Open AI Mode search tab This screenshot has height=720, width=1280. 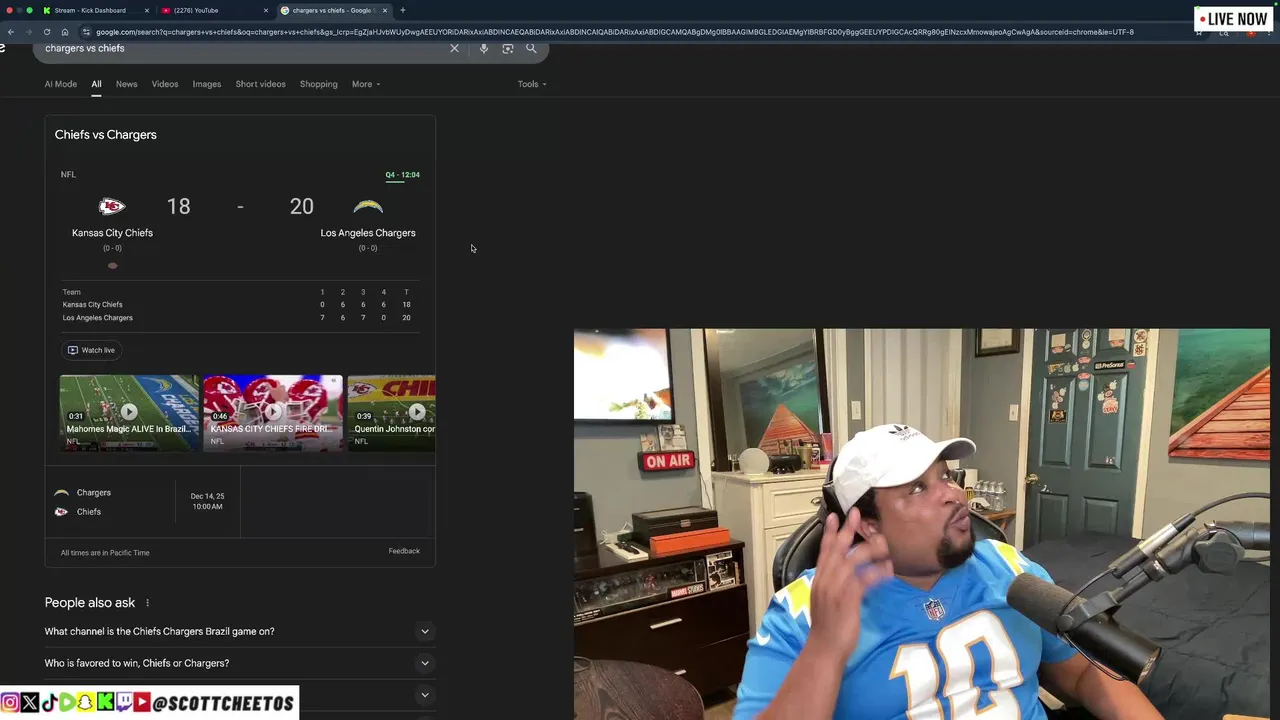(x=60, y=84)
